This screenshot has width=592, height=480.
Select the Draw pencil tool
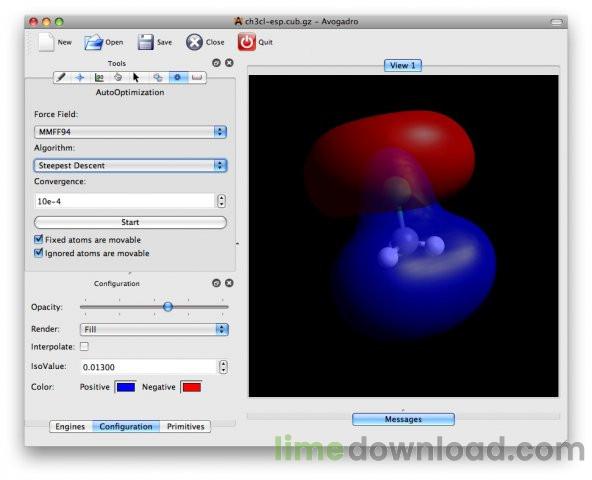(61, 77)
